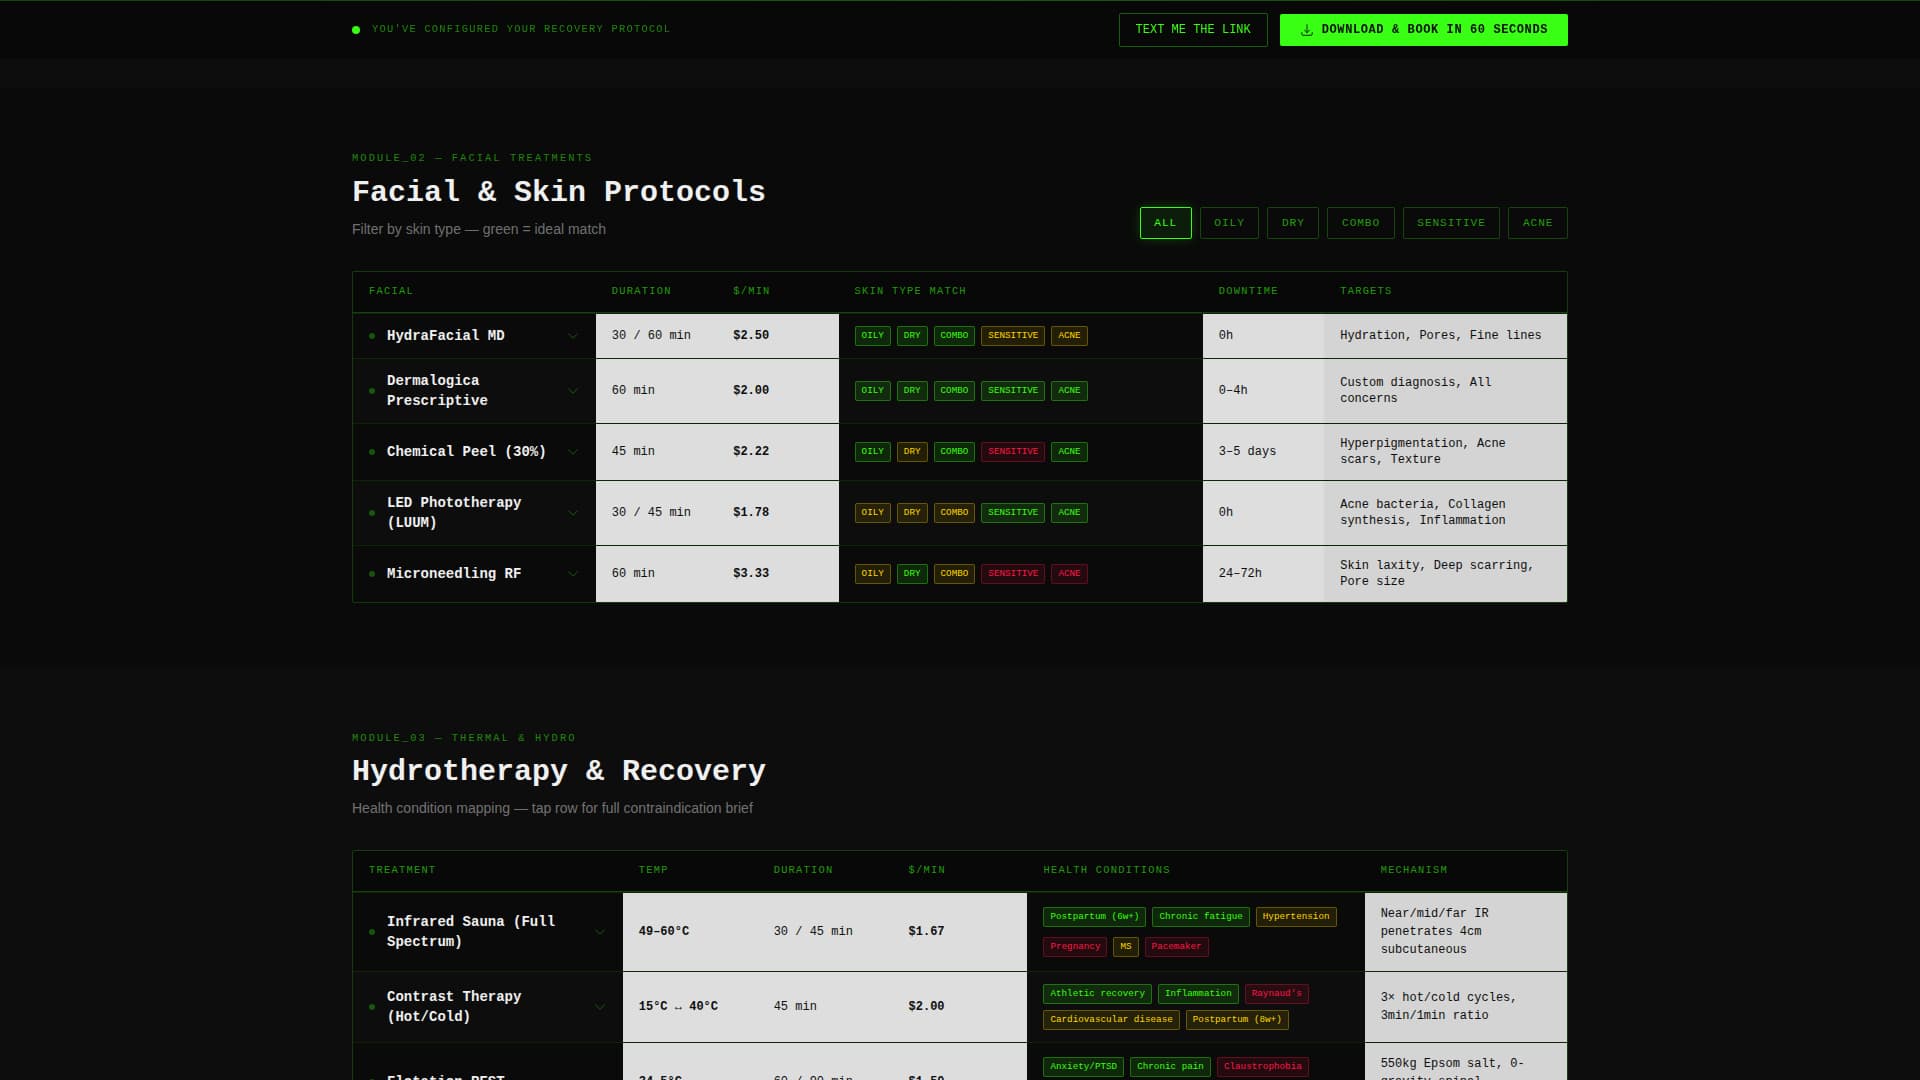Screen dimensions: 1920x1080
Task: Click the Pregnancy condition tag
Action: click(1075, 947)
